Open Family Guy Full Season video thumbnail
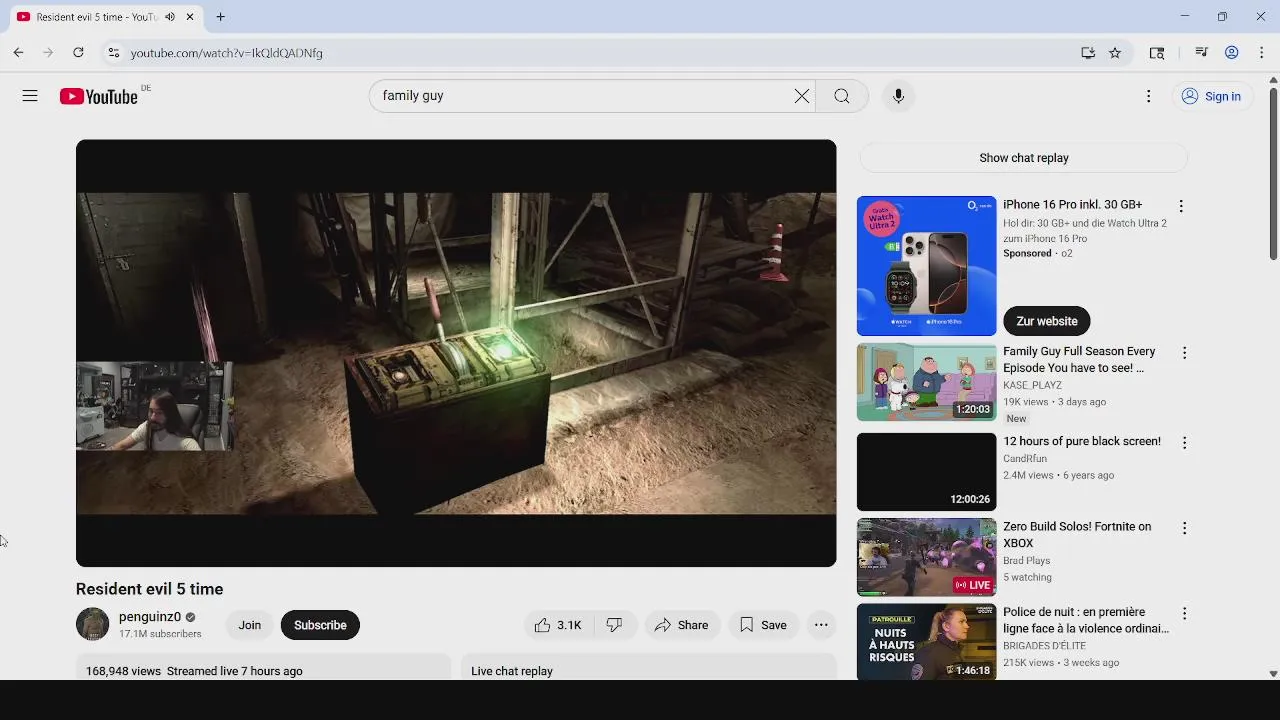1280x720 pixels. coord(927,383)
